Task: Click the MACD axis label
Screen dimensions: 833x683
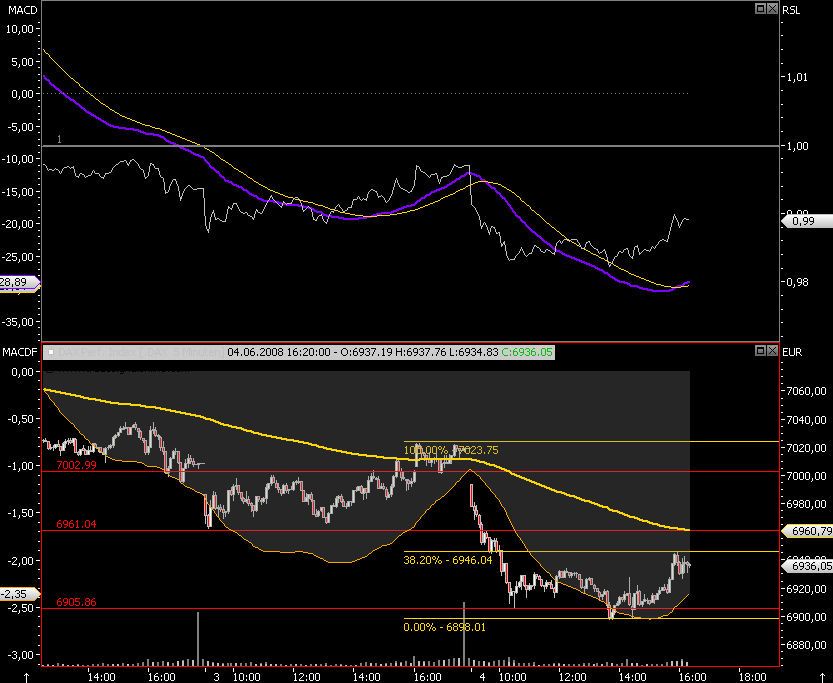Action: coord(23,10)
